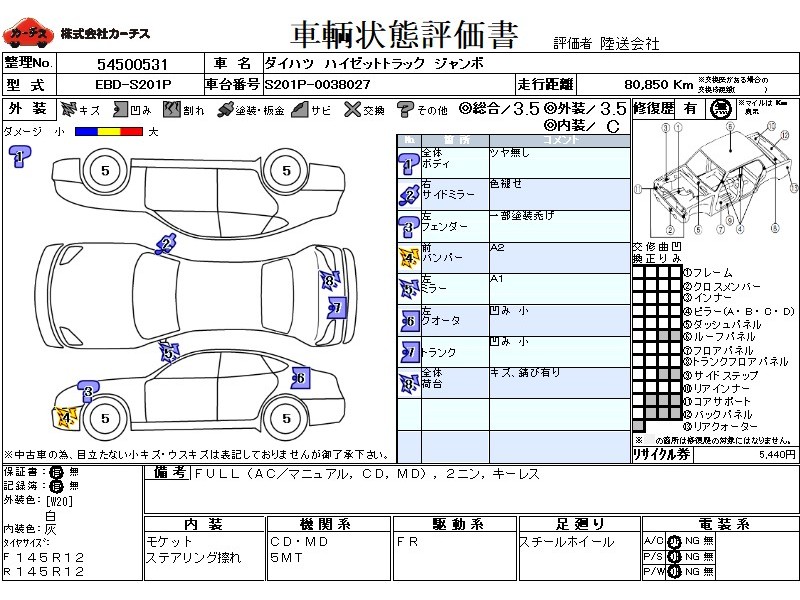Click the mileage value 80,850 Km
The width and height of the screenshot is (800, 600).
[658, 85]
